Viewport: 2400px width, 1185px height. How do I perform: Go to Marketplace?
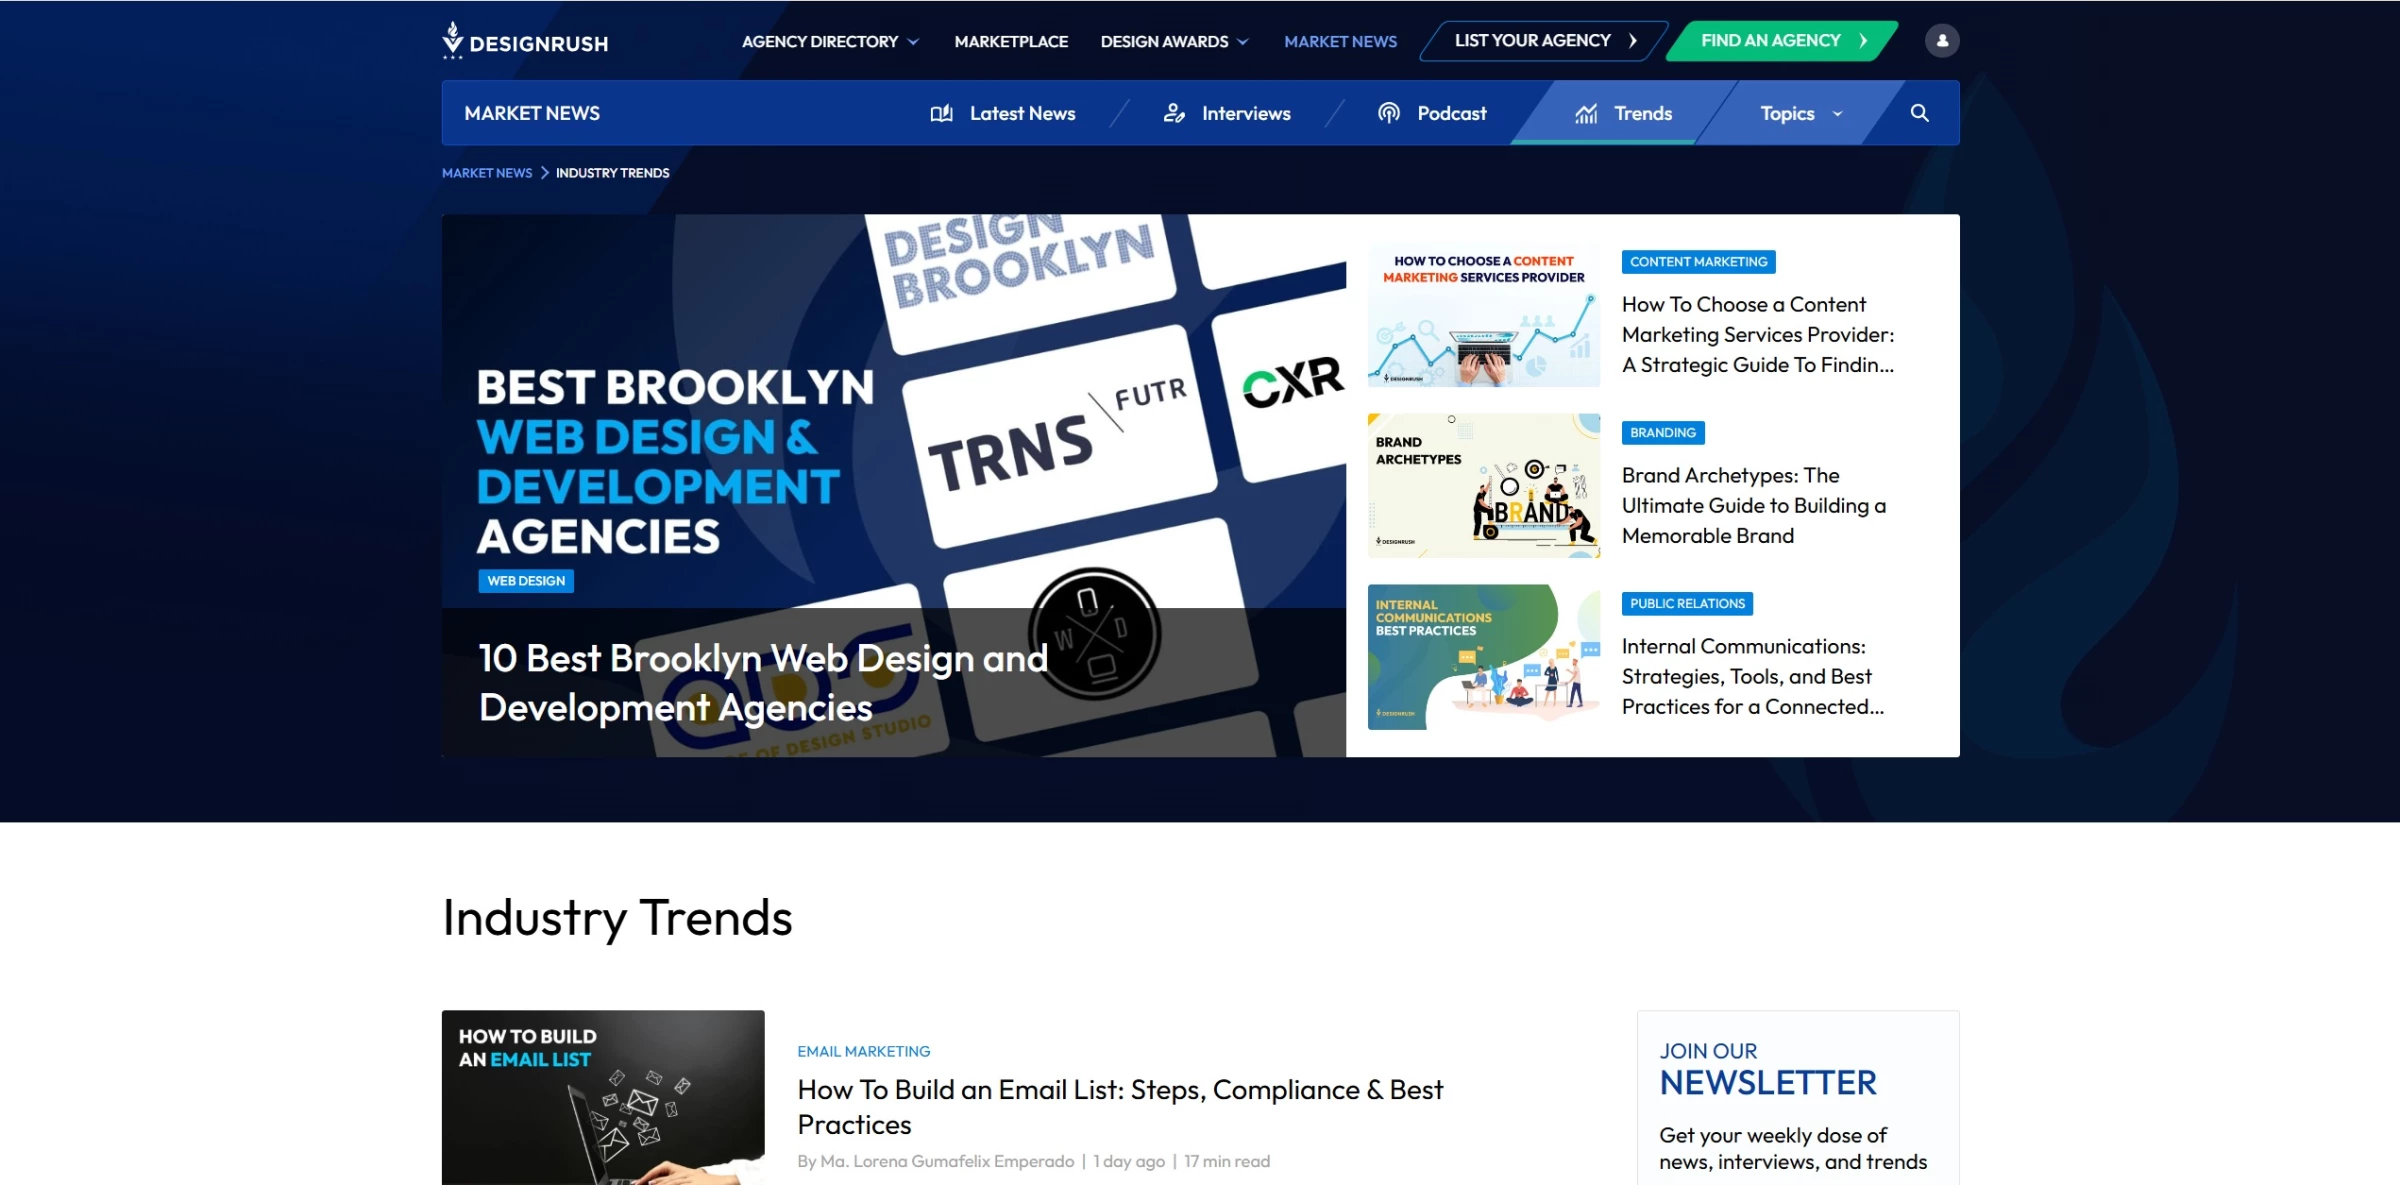click(x=1011, y=42)
